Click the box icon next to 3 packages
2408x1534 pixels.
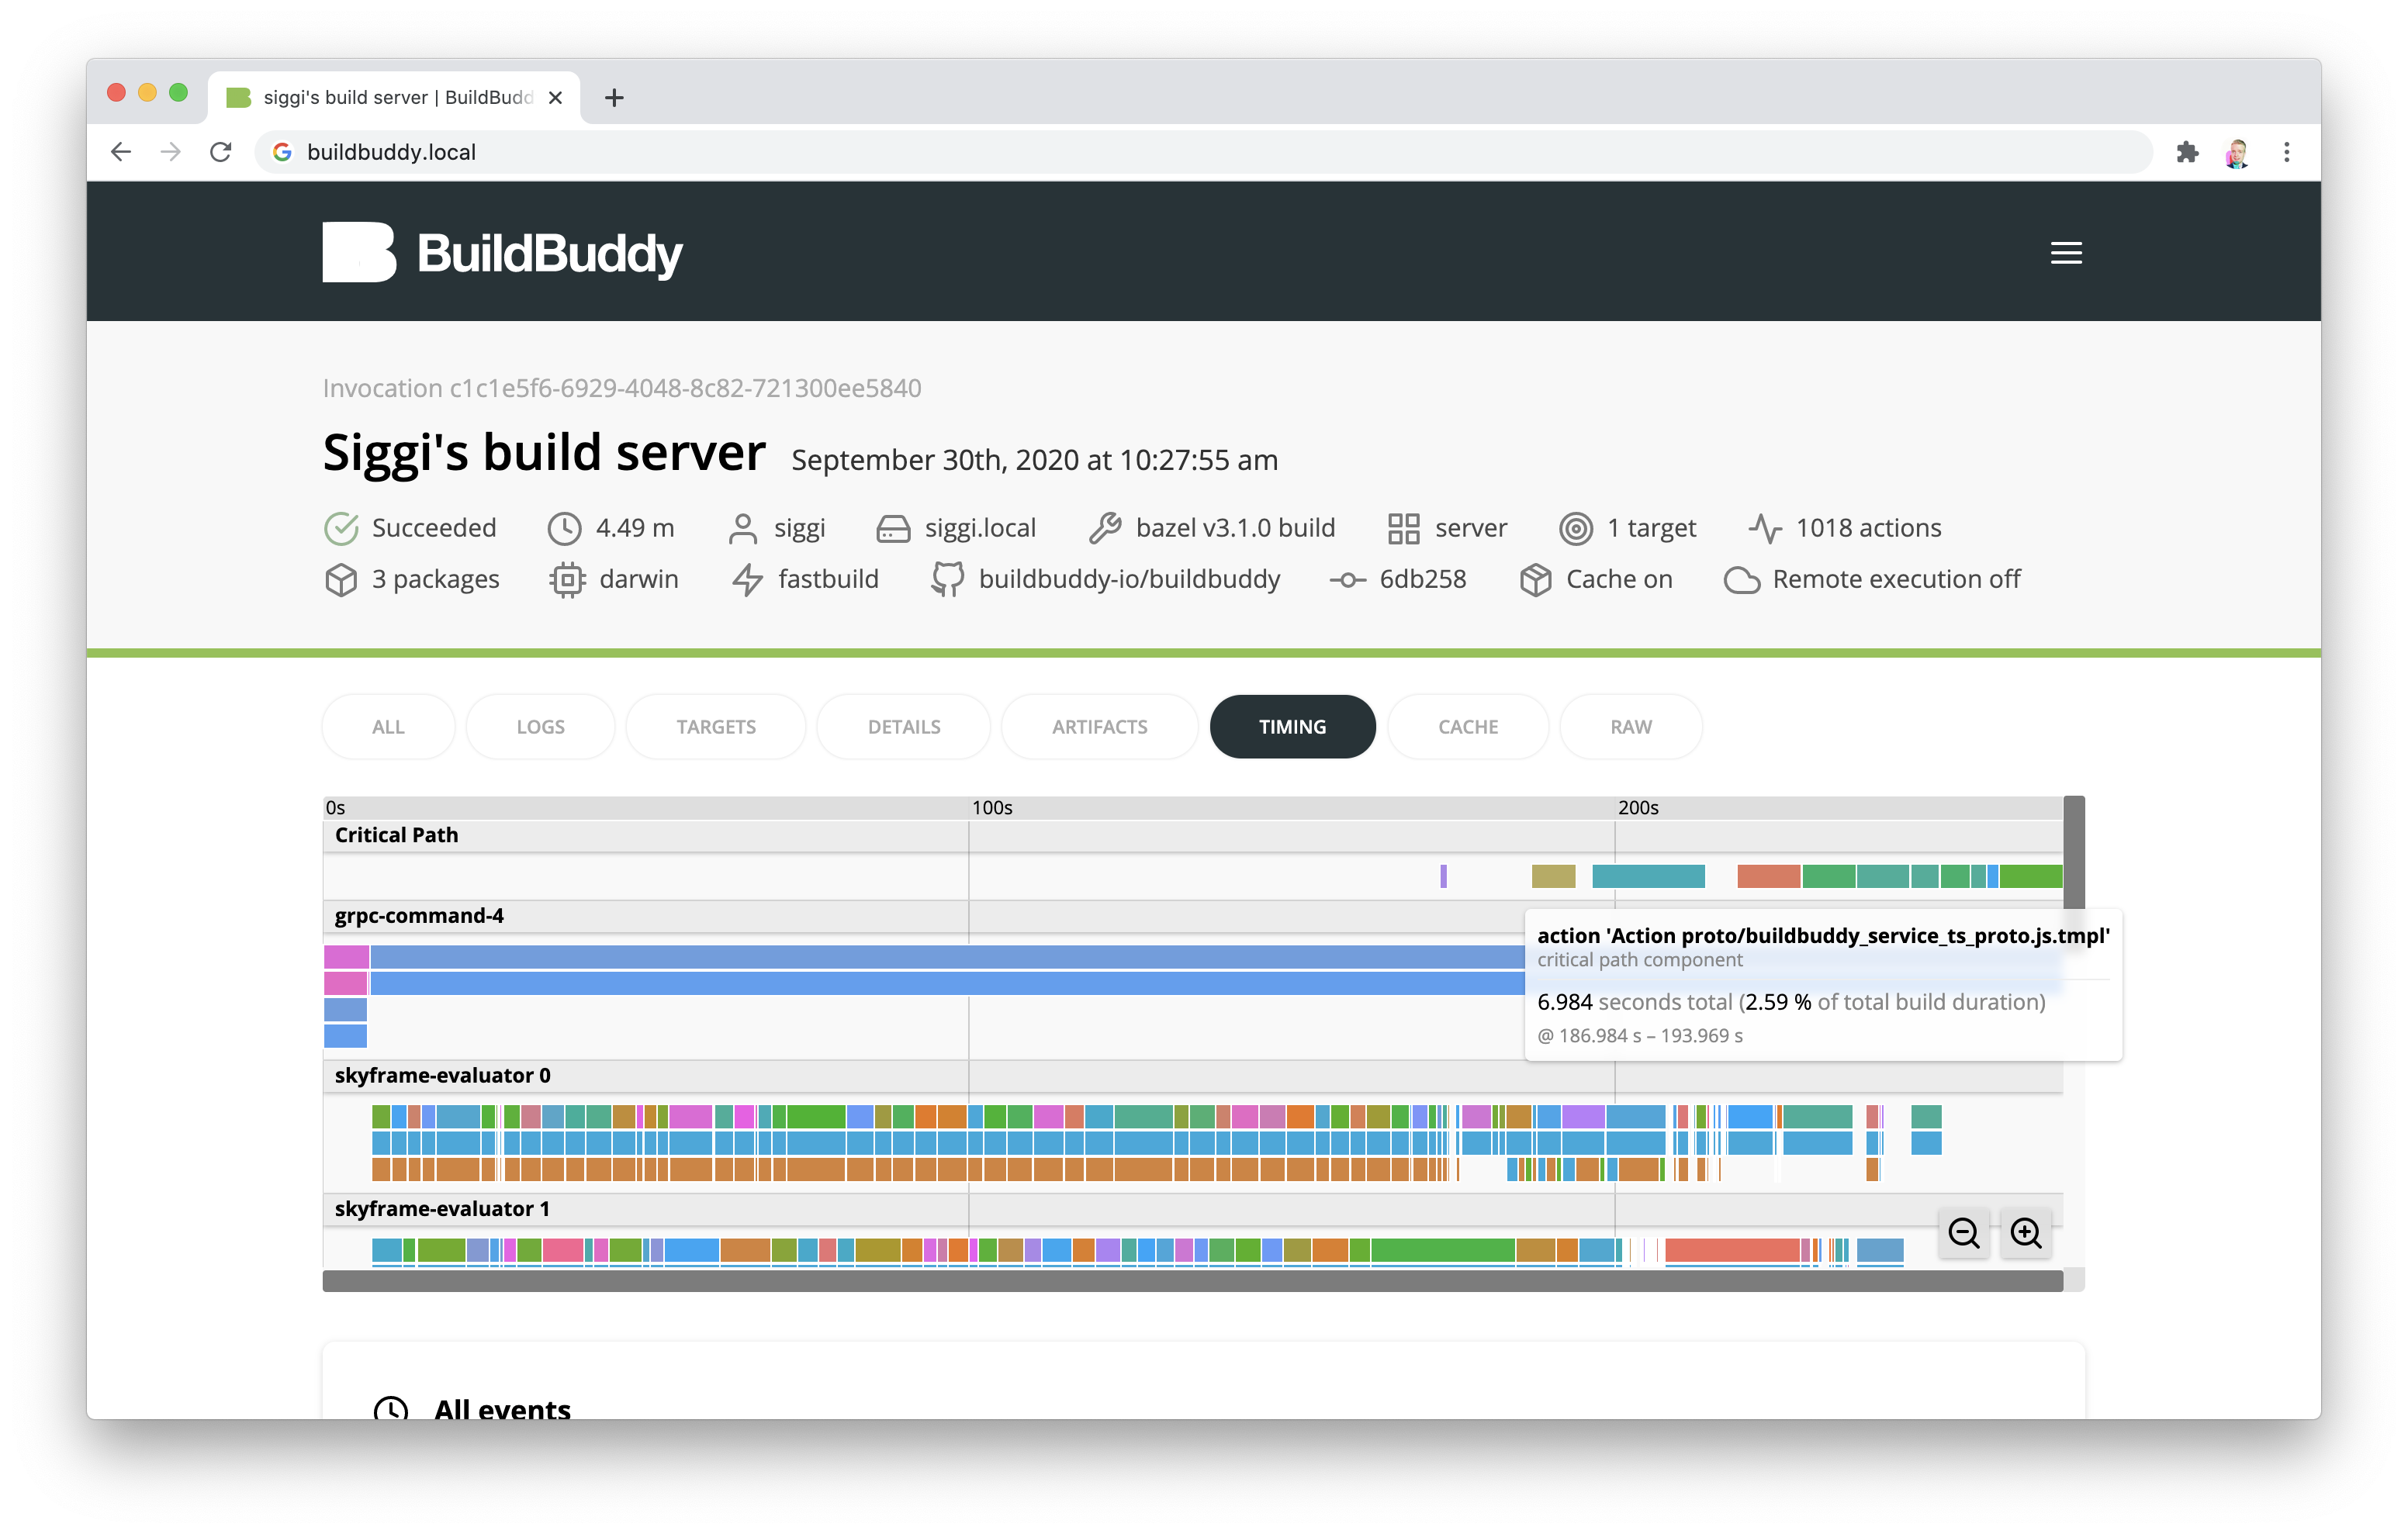pyautogui.click(x=341, y=580)
